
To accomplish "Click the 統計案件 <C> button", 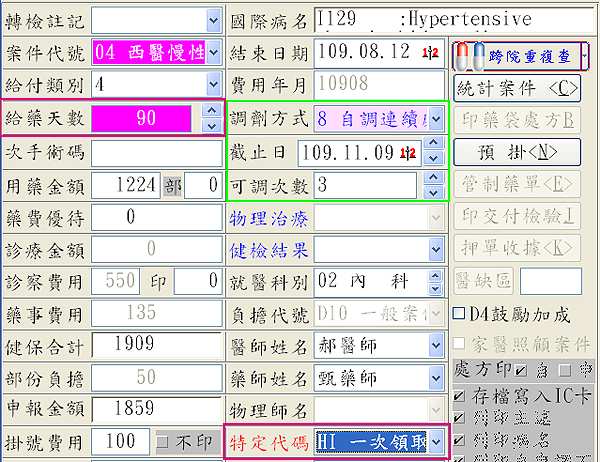I will (x=516, y=88).
